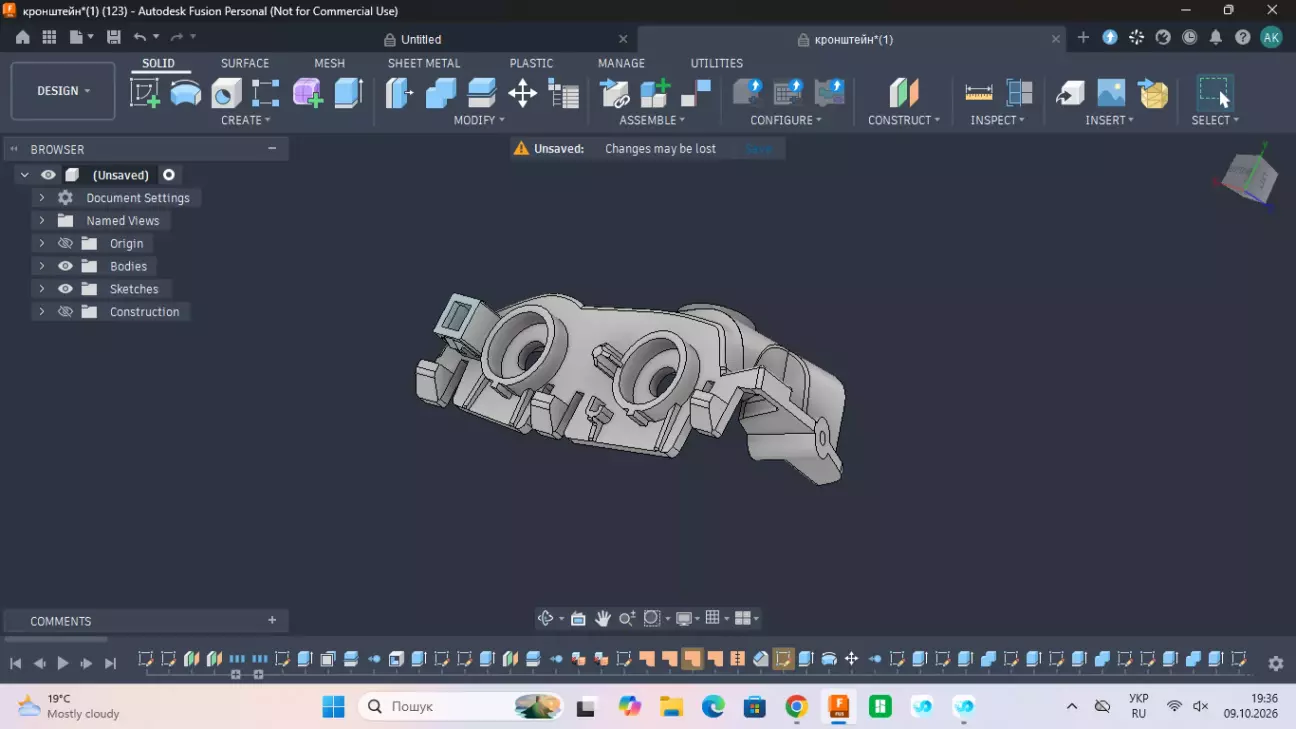Add a comment with the plus button

tap(272, 621)
